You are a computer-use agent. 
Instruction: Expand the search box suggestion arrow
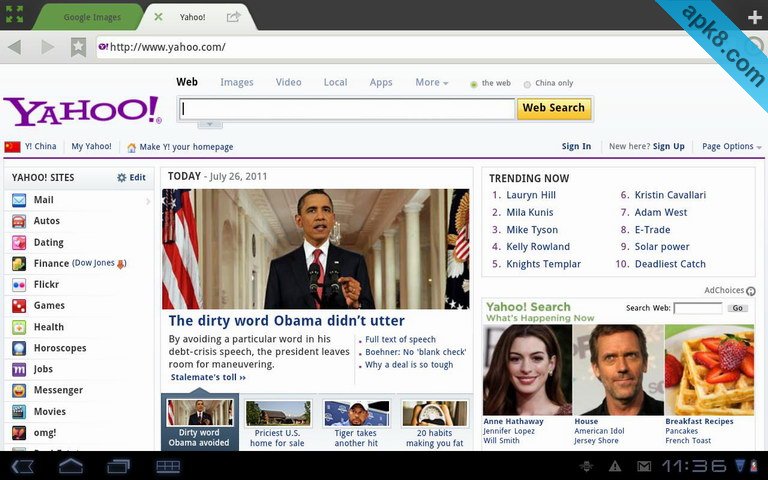click(x=210, y=124)
